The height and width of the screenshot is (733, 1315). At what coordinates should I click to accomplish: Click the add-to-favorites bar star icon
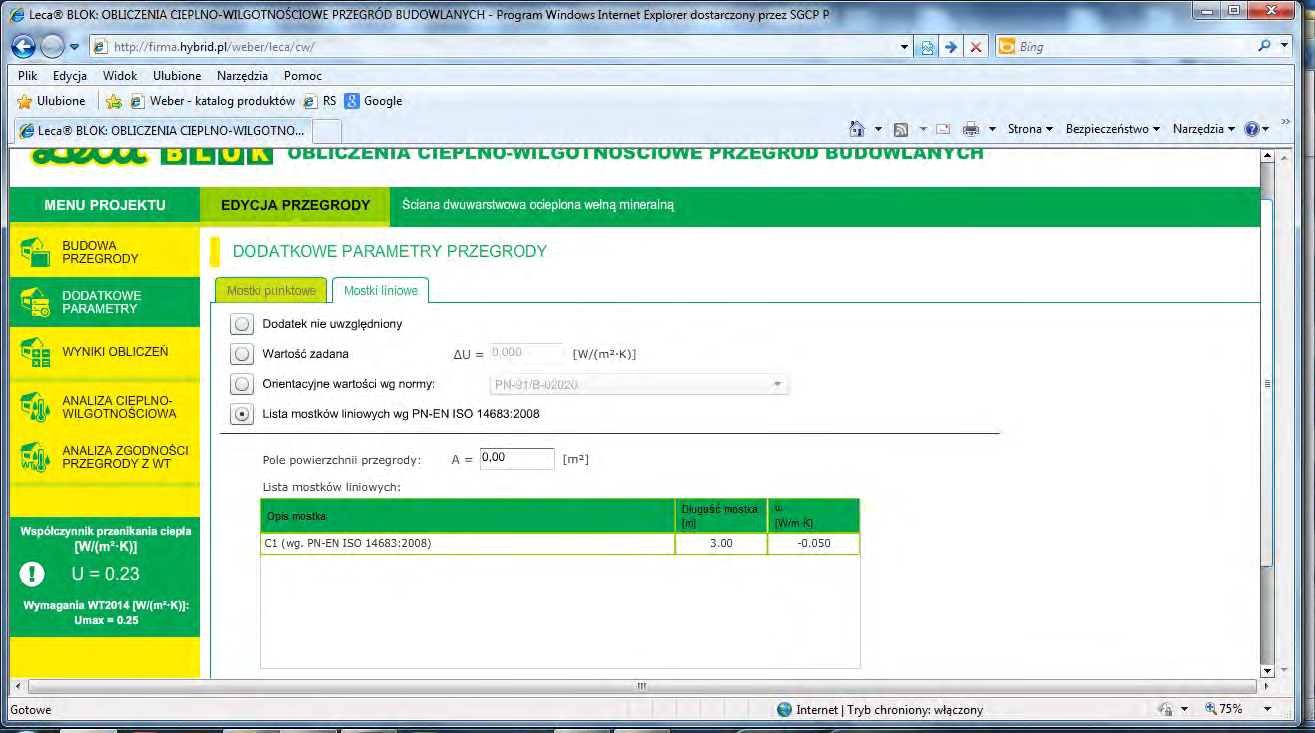pos(115,101)
